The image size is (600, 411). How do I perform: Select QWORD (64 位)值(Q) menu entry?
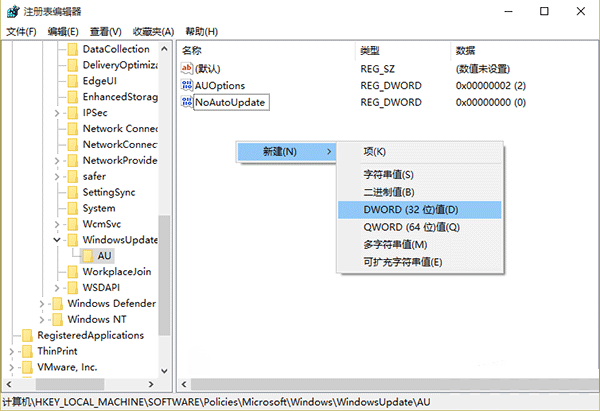click(397, 227)
